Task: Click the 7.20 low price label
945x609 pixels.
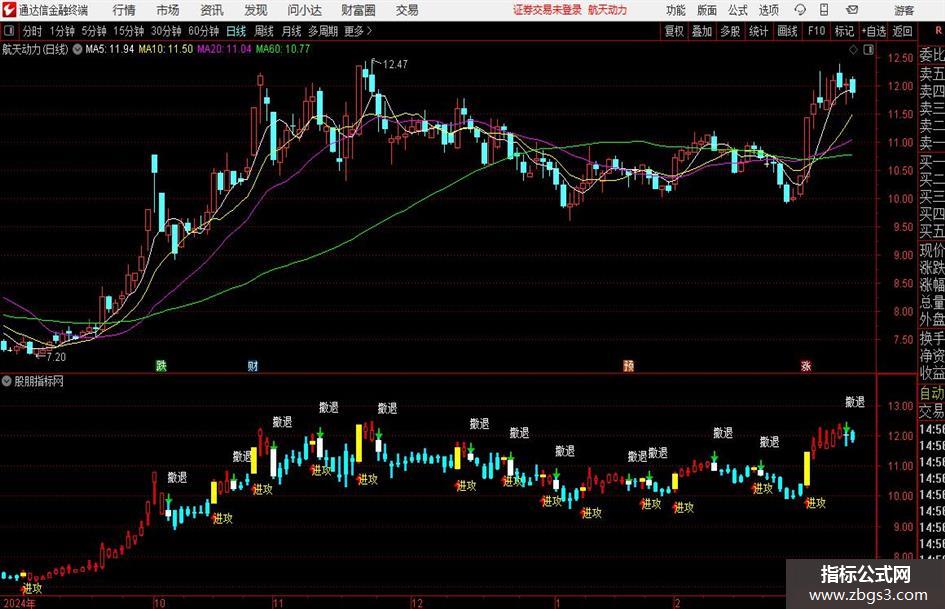Action: pyautogui.click(x=56, y=357)
